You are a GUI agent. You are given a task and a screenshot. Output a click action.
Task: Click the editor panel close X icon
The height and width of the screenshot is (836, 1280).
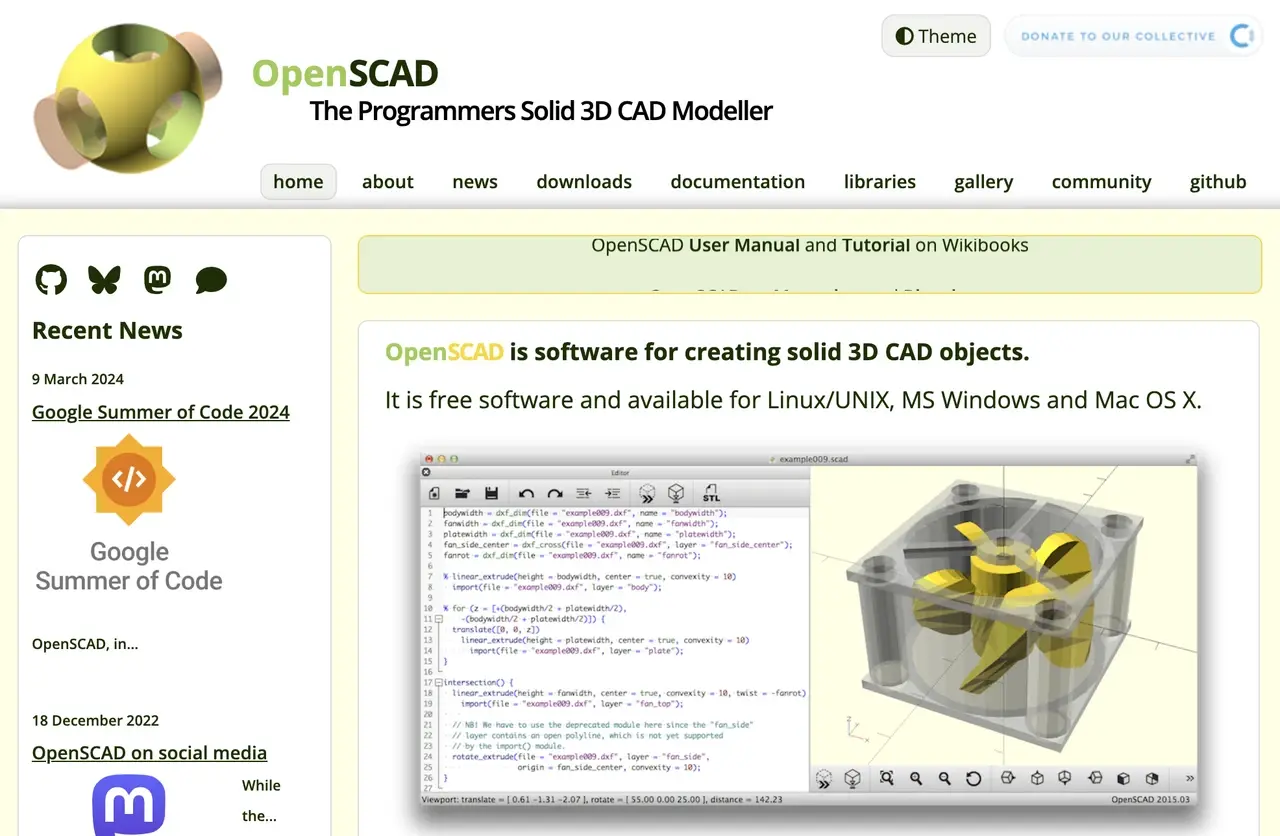coord(426,472)
